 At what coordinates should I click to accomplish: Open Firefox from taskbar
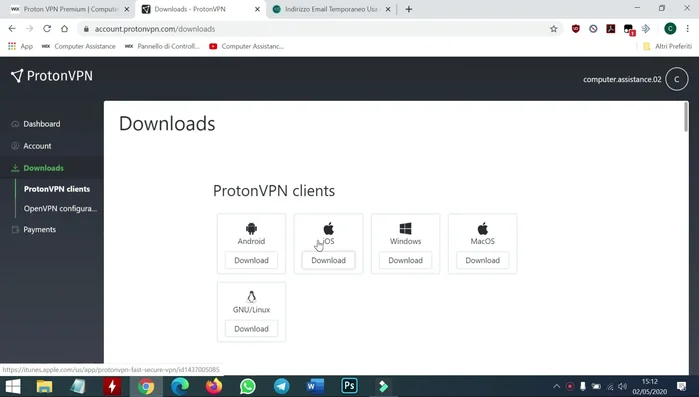(214, 386)
